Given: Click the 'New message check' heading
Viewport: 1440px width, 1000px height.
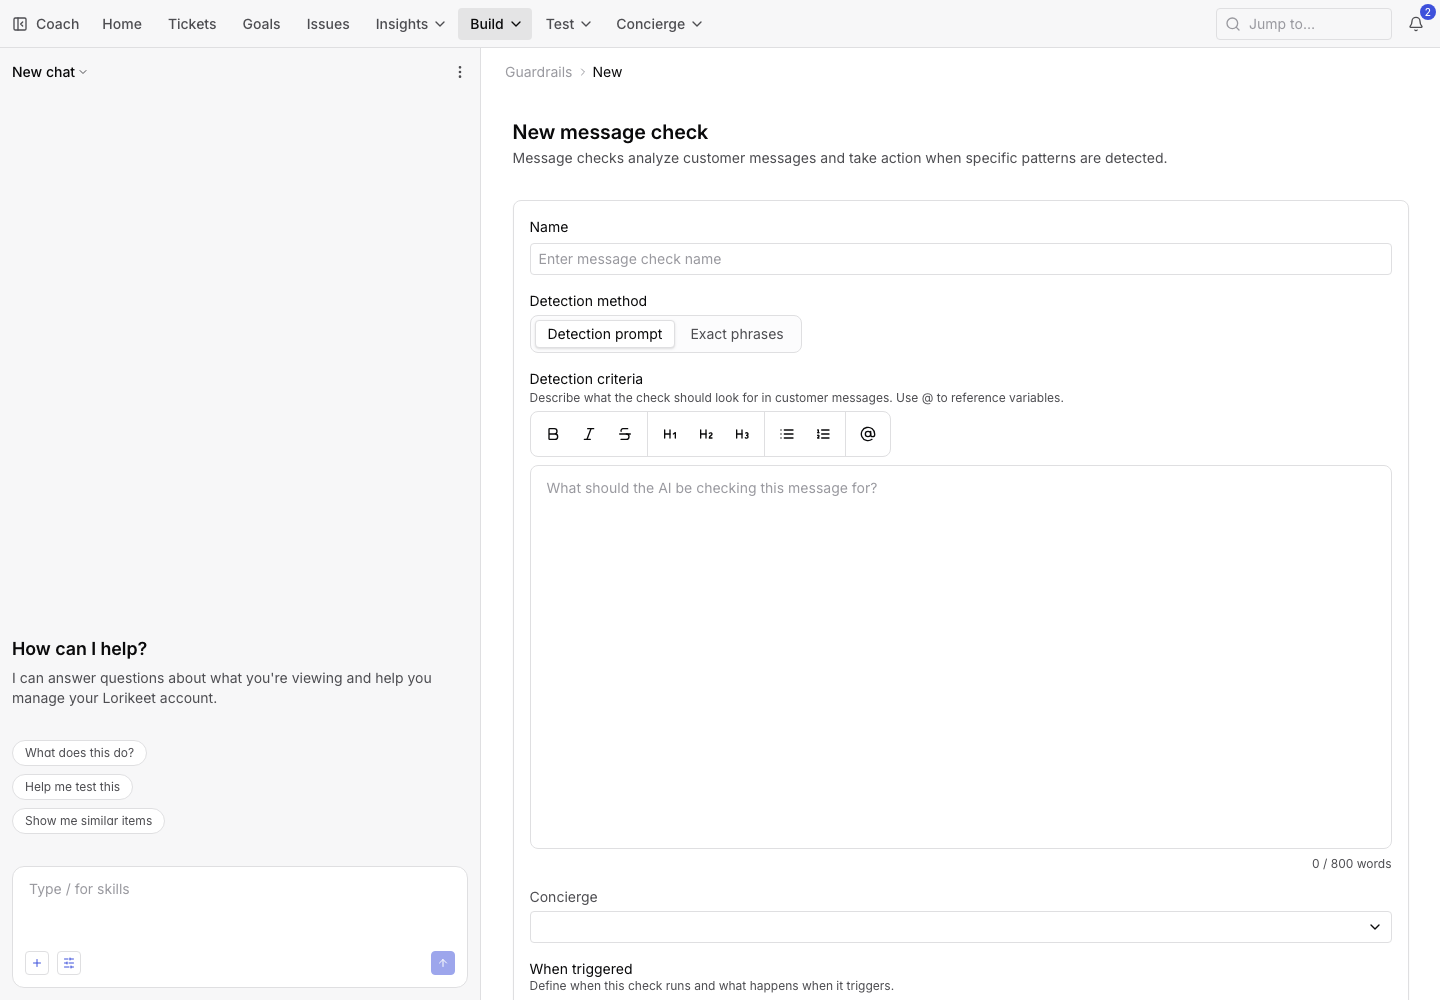Looking at the screenshot, I should point(610,132).
